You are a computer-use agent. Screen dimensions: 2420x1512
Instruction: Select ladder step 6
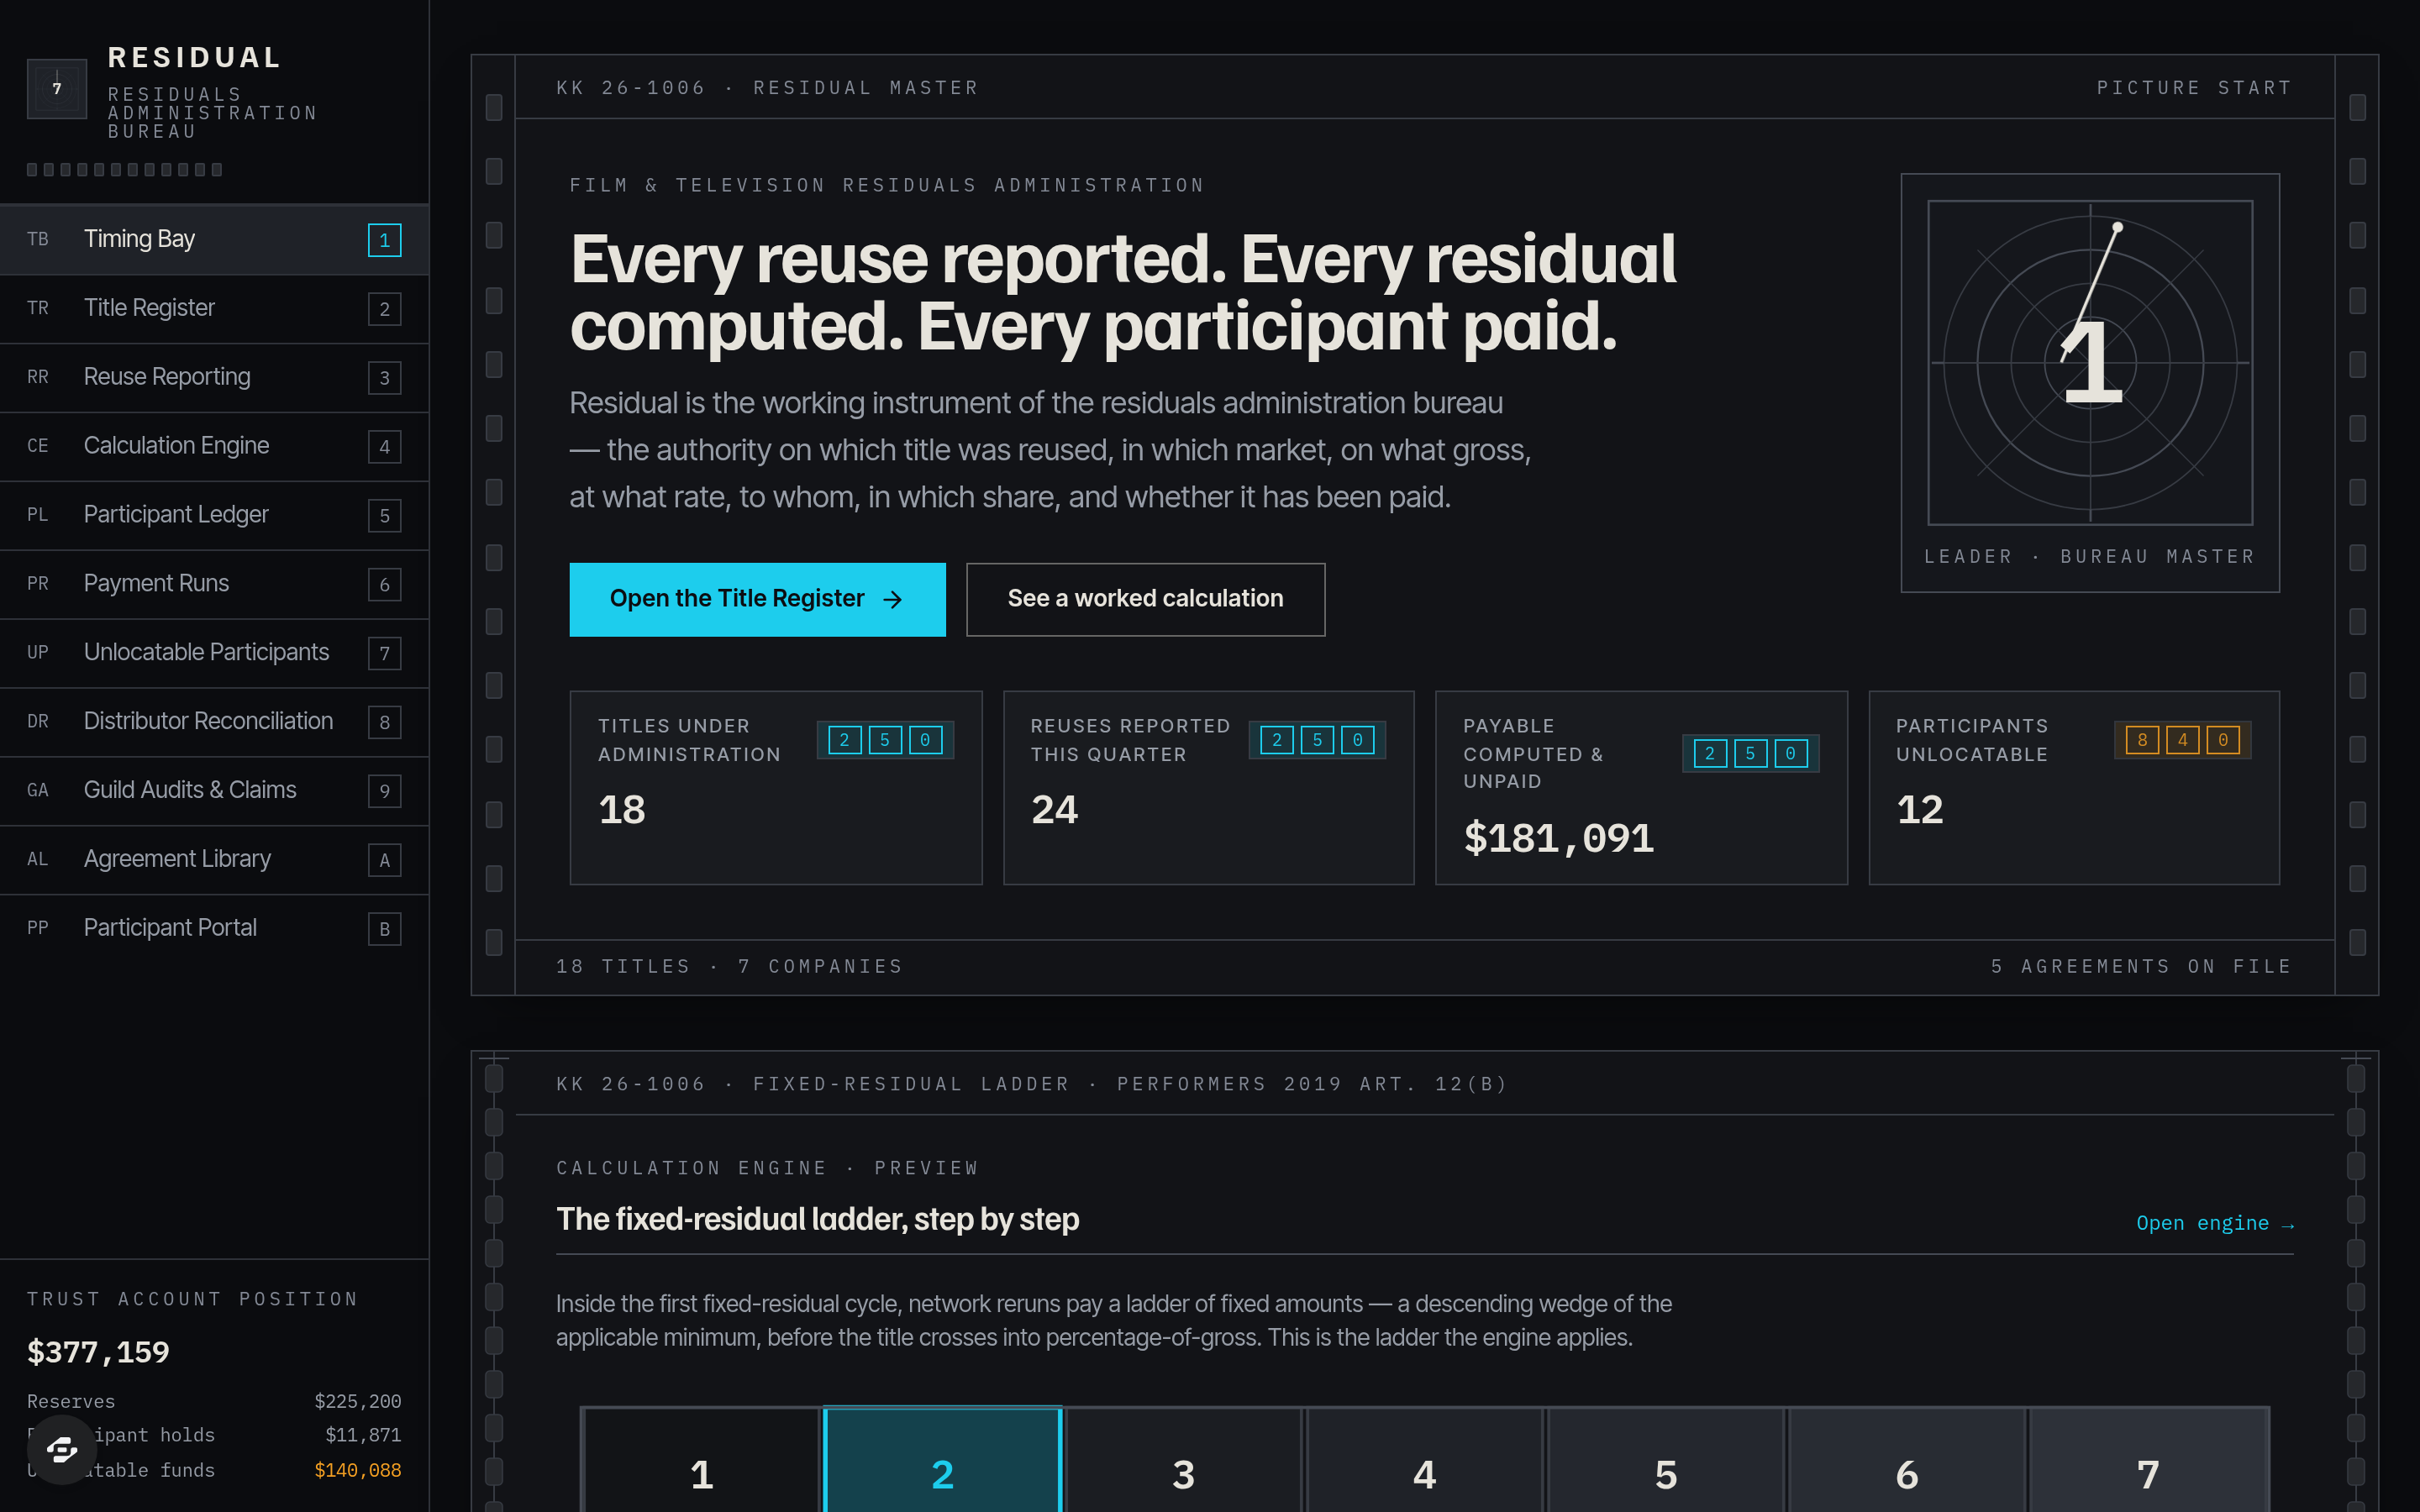tap(1907, 1460)
